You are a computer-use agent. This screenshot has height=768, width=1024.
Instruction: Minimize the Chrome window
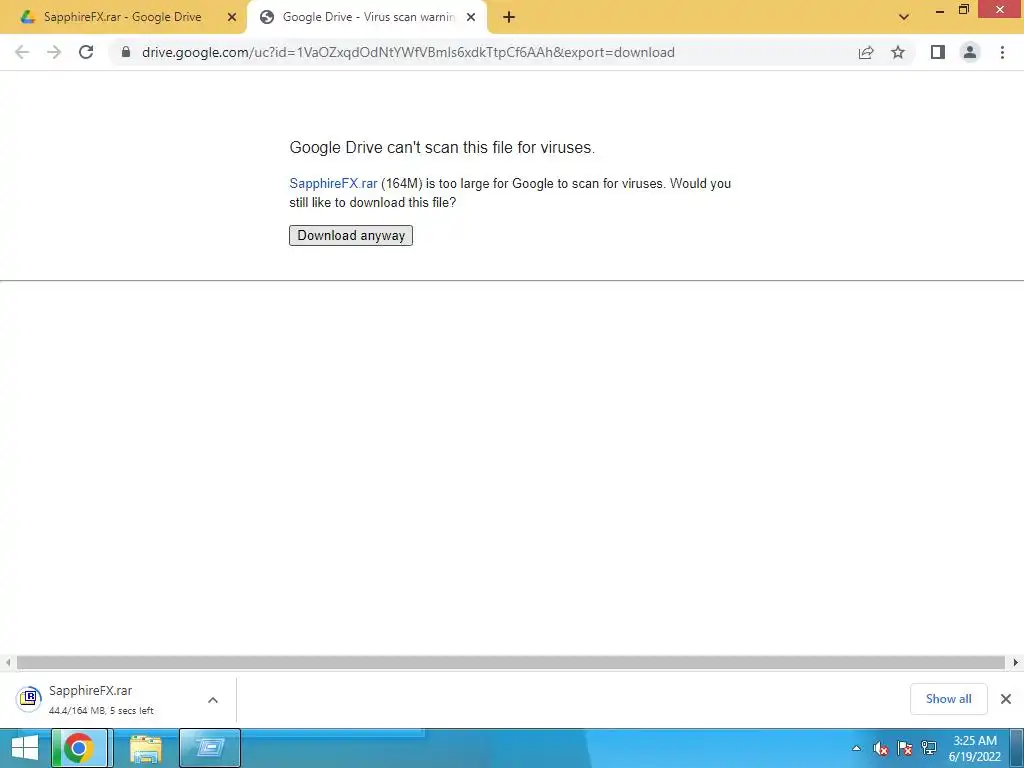click(x=939, y=10)
